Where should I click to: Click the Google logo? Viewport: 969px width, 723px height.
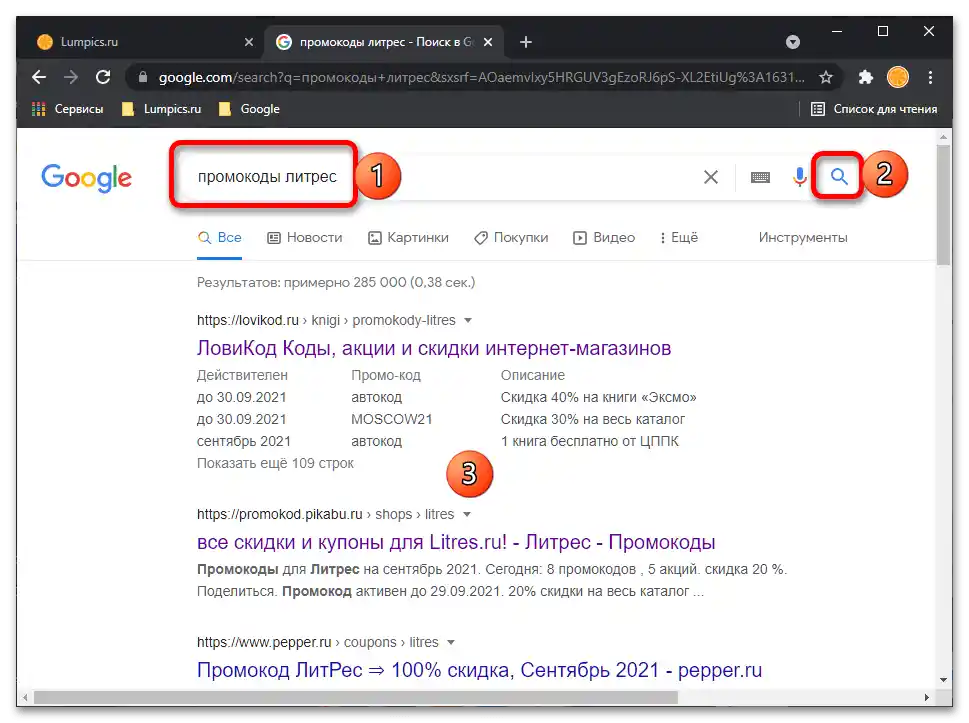87,178
